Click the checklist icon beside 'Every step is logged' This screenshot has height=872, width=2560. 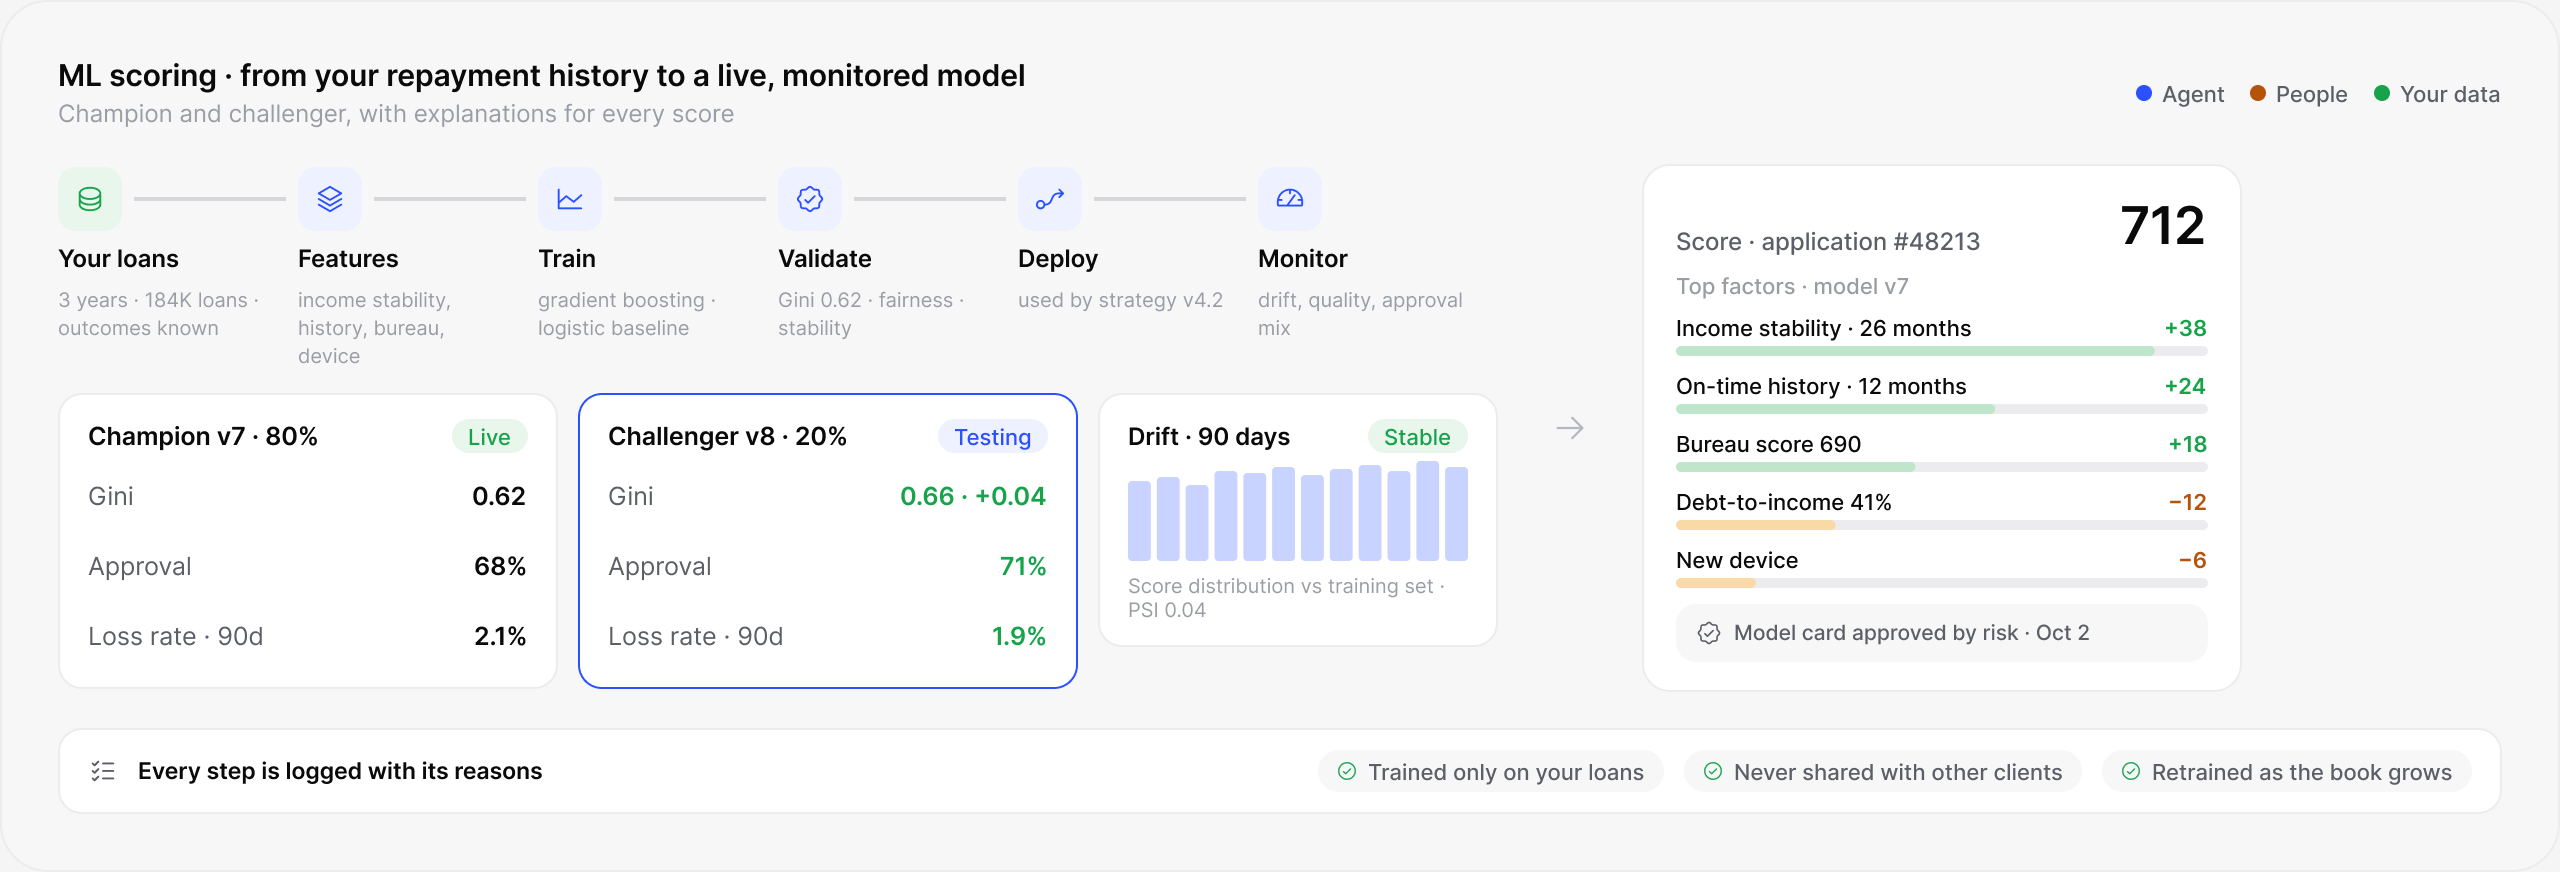(103, 771)
